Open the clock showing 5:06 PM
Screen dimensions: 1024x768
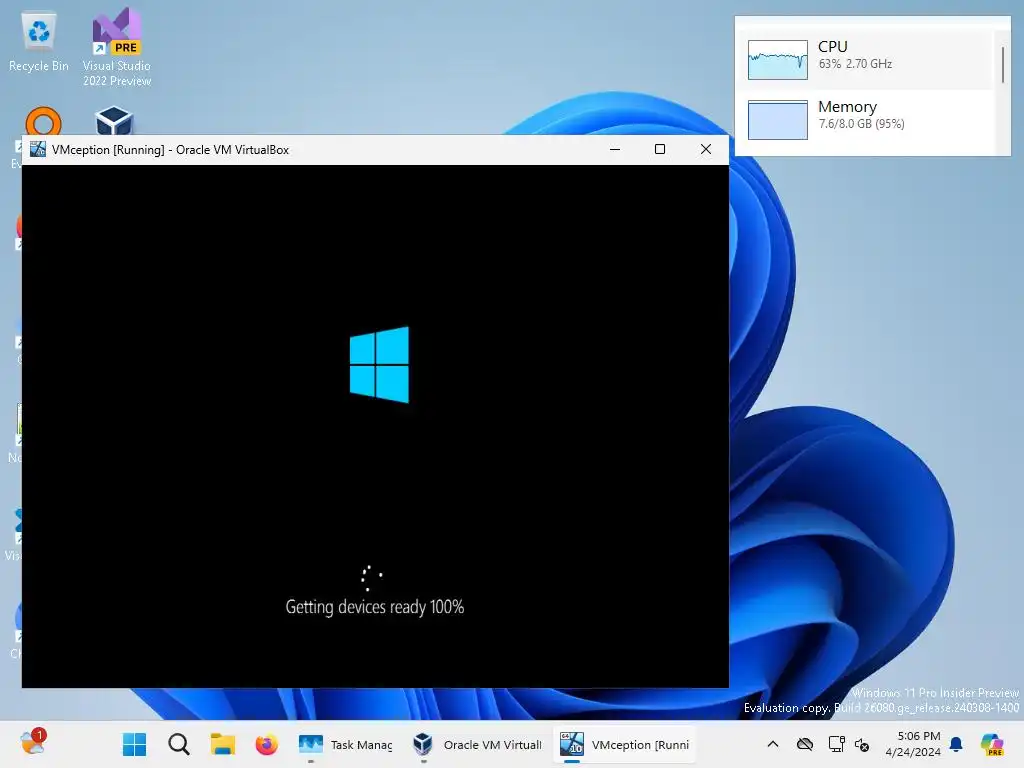[x=913, y=744]
